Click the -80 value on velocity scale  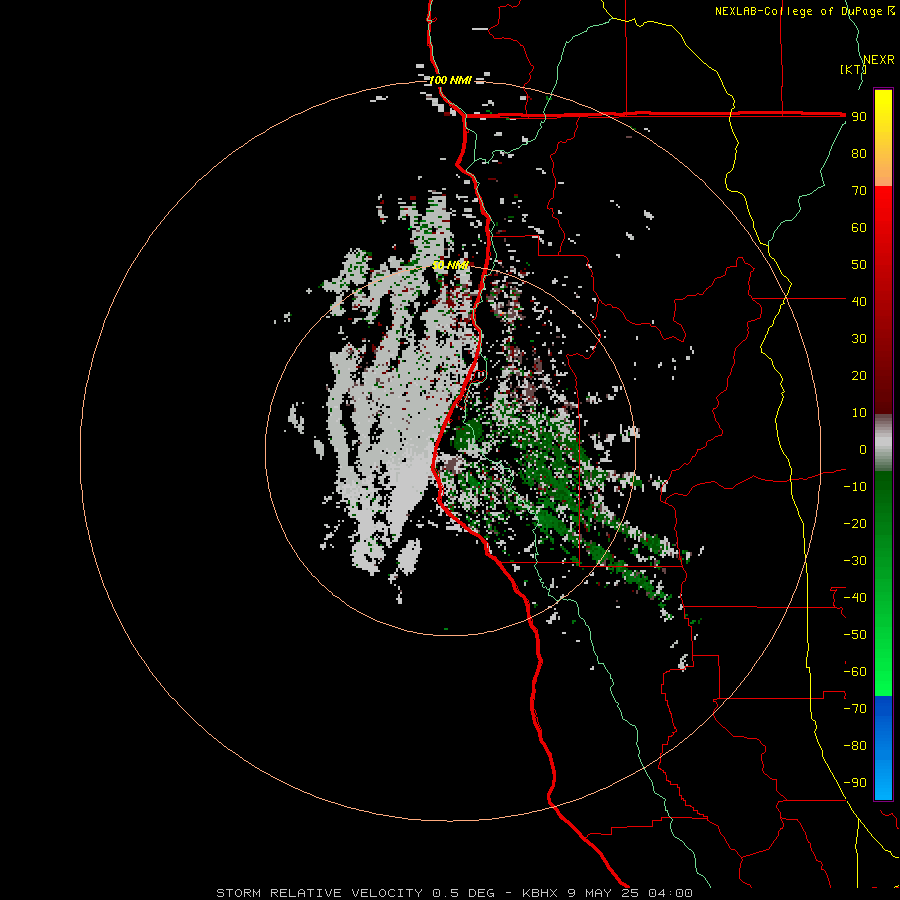pyautogui.click(x=855, y=746)
